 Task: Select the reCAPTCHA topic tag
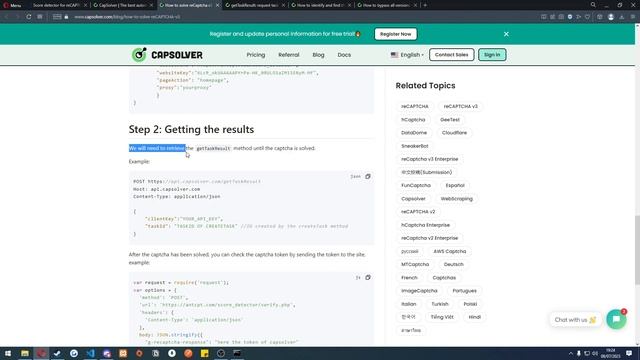[x=415, y=106]
